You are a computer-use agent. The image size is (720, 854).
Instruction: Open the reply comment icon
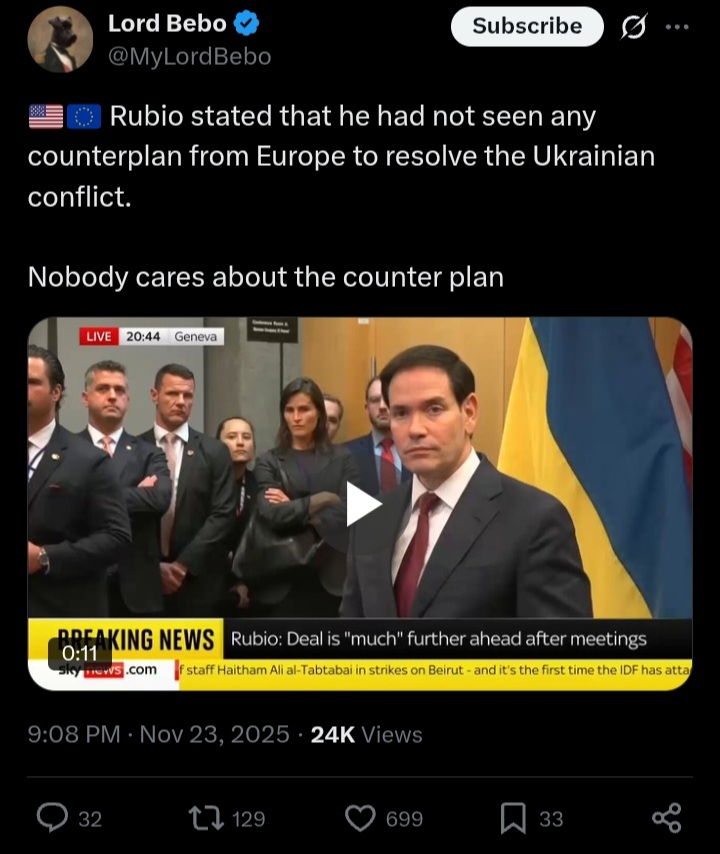(52, 818)
